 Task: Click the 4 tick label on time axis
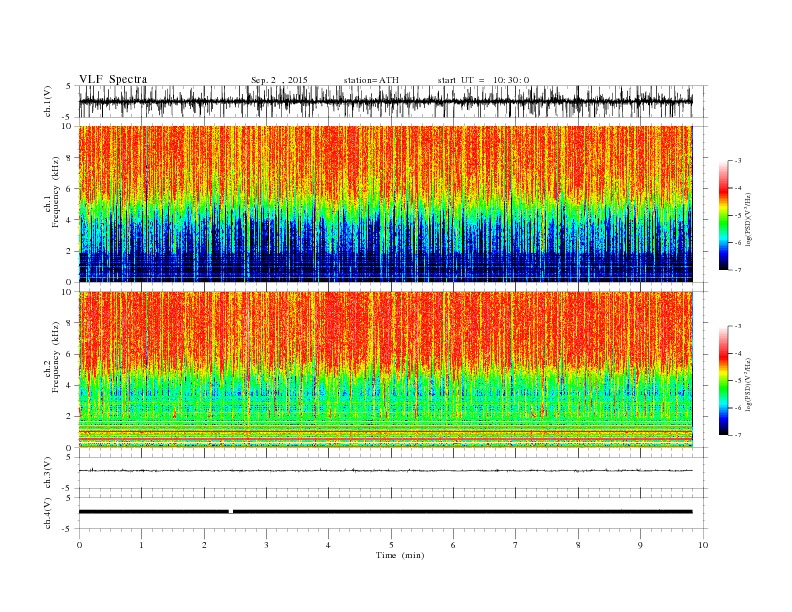(328, 545)
